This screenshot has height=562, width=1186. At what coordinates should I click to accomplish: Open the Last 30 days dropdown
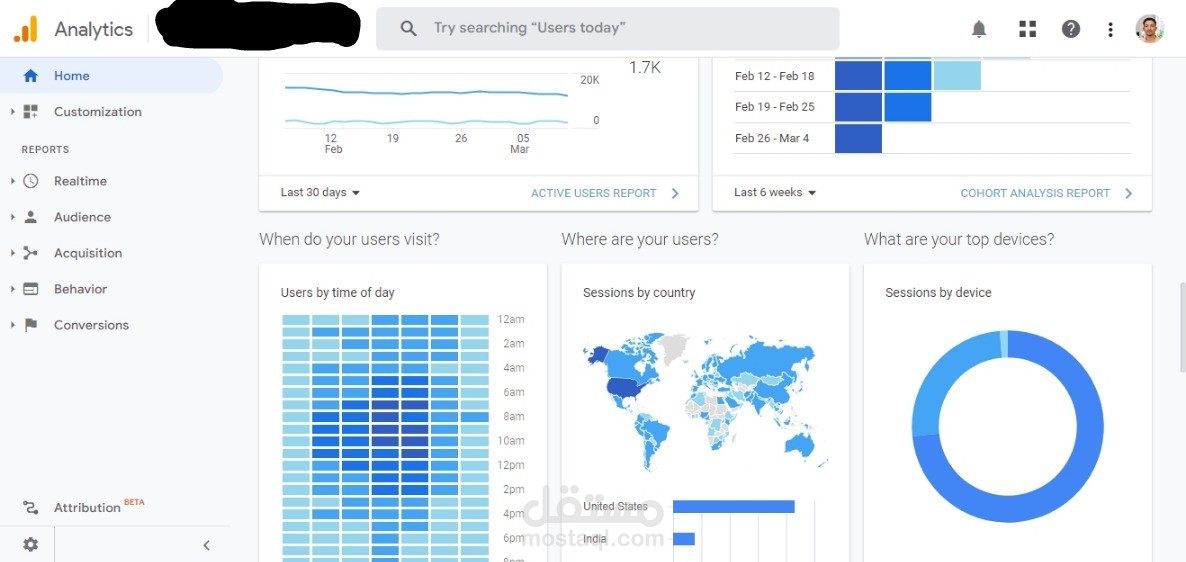(x=320, y=193)
